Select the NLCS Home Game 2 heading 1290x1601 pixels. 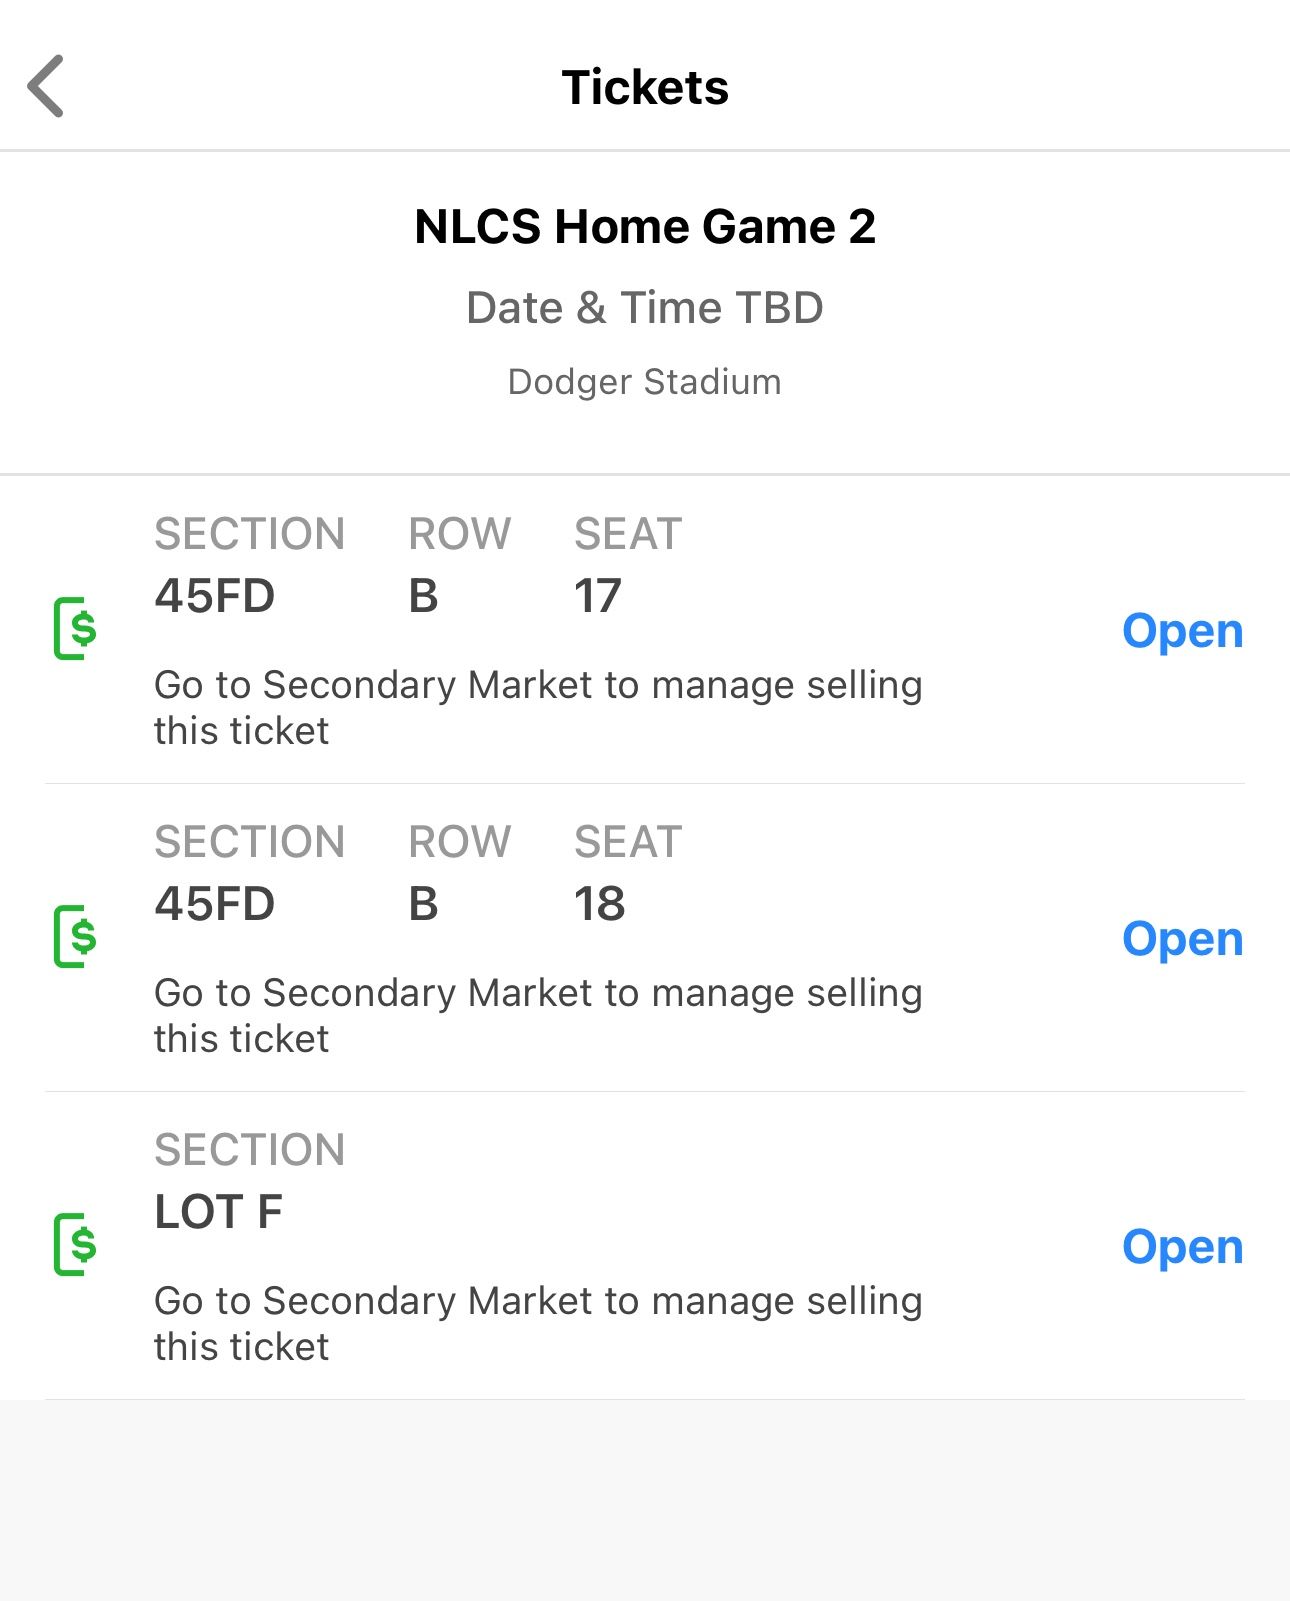point(645,227)
